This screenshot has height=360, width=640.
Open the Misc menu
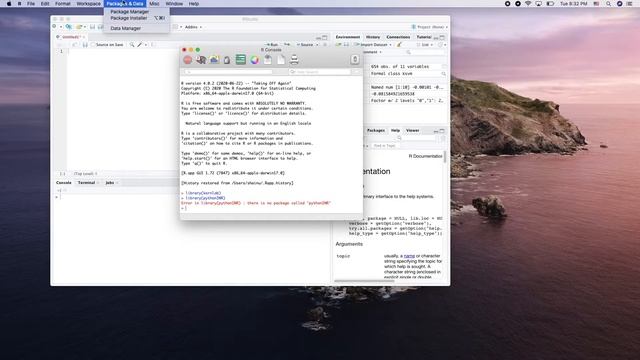(x=154, y=4)
